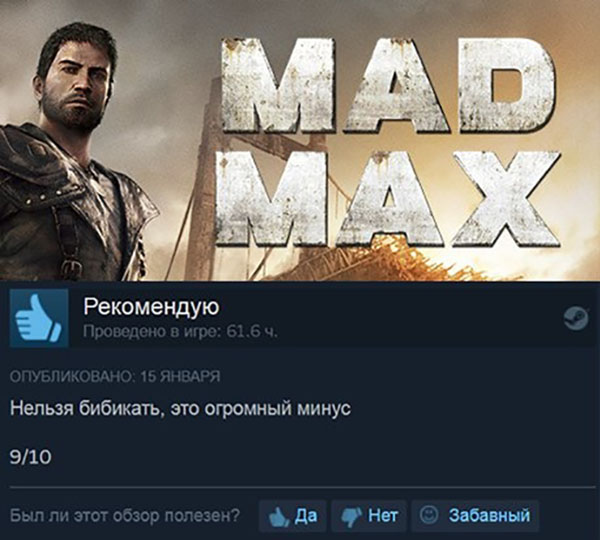
Task: Click the smiley icon beside Забавный
Action: 429,515
